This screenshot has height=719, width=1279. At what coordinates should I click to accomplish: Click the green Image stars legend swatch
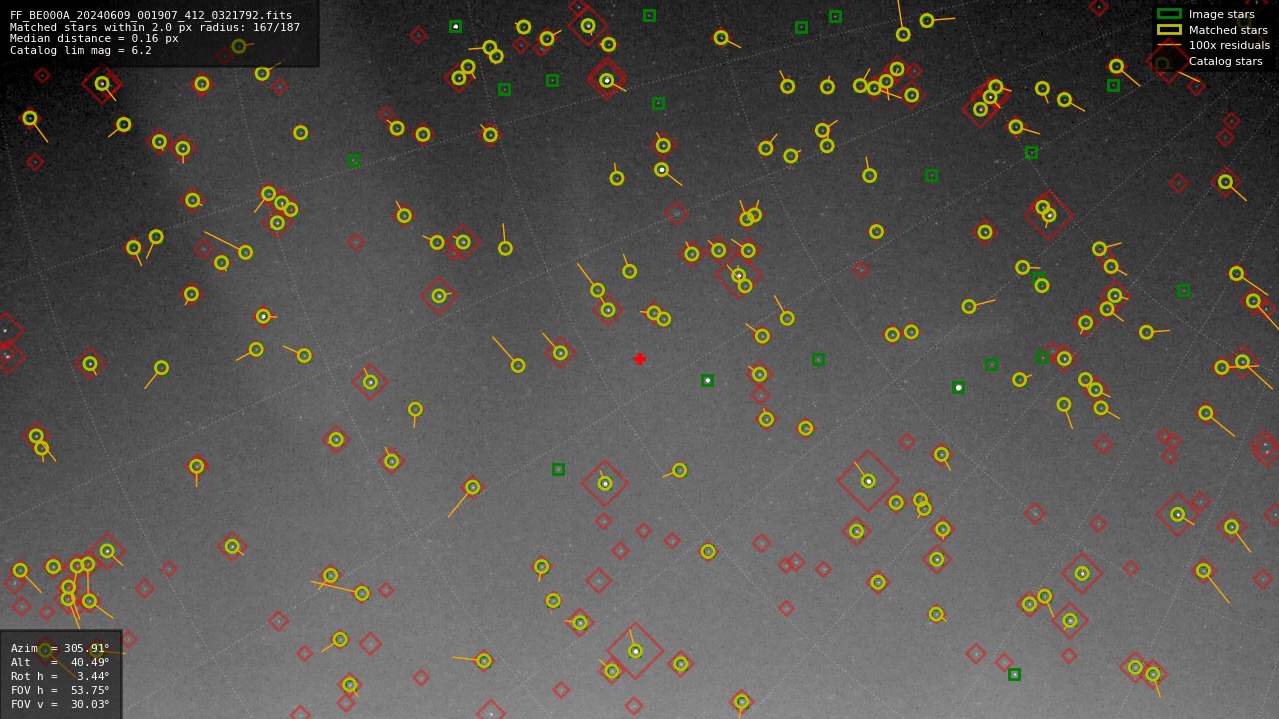(x=1169, y=14)
